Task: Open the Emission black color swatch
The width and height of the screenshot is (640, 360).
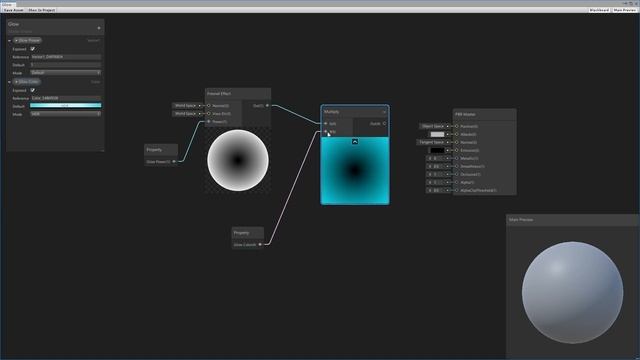Action: (437, 150)
